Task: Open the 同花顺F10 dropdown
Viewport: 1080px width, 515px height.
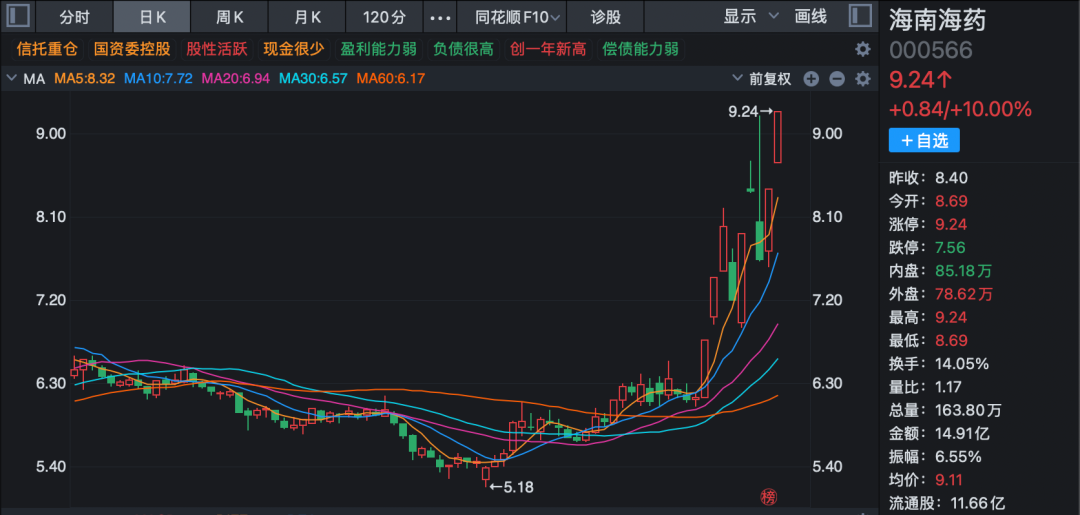Action: click(x=516, y=17)
